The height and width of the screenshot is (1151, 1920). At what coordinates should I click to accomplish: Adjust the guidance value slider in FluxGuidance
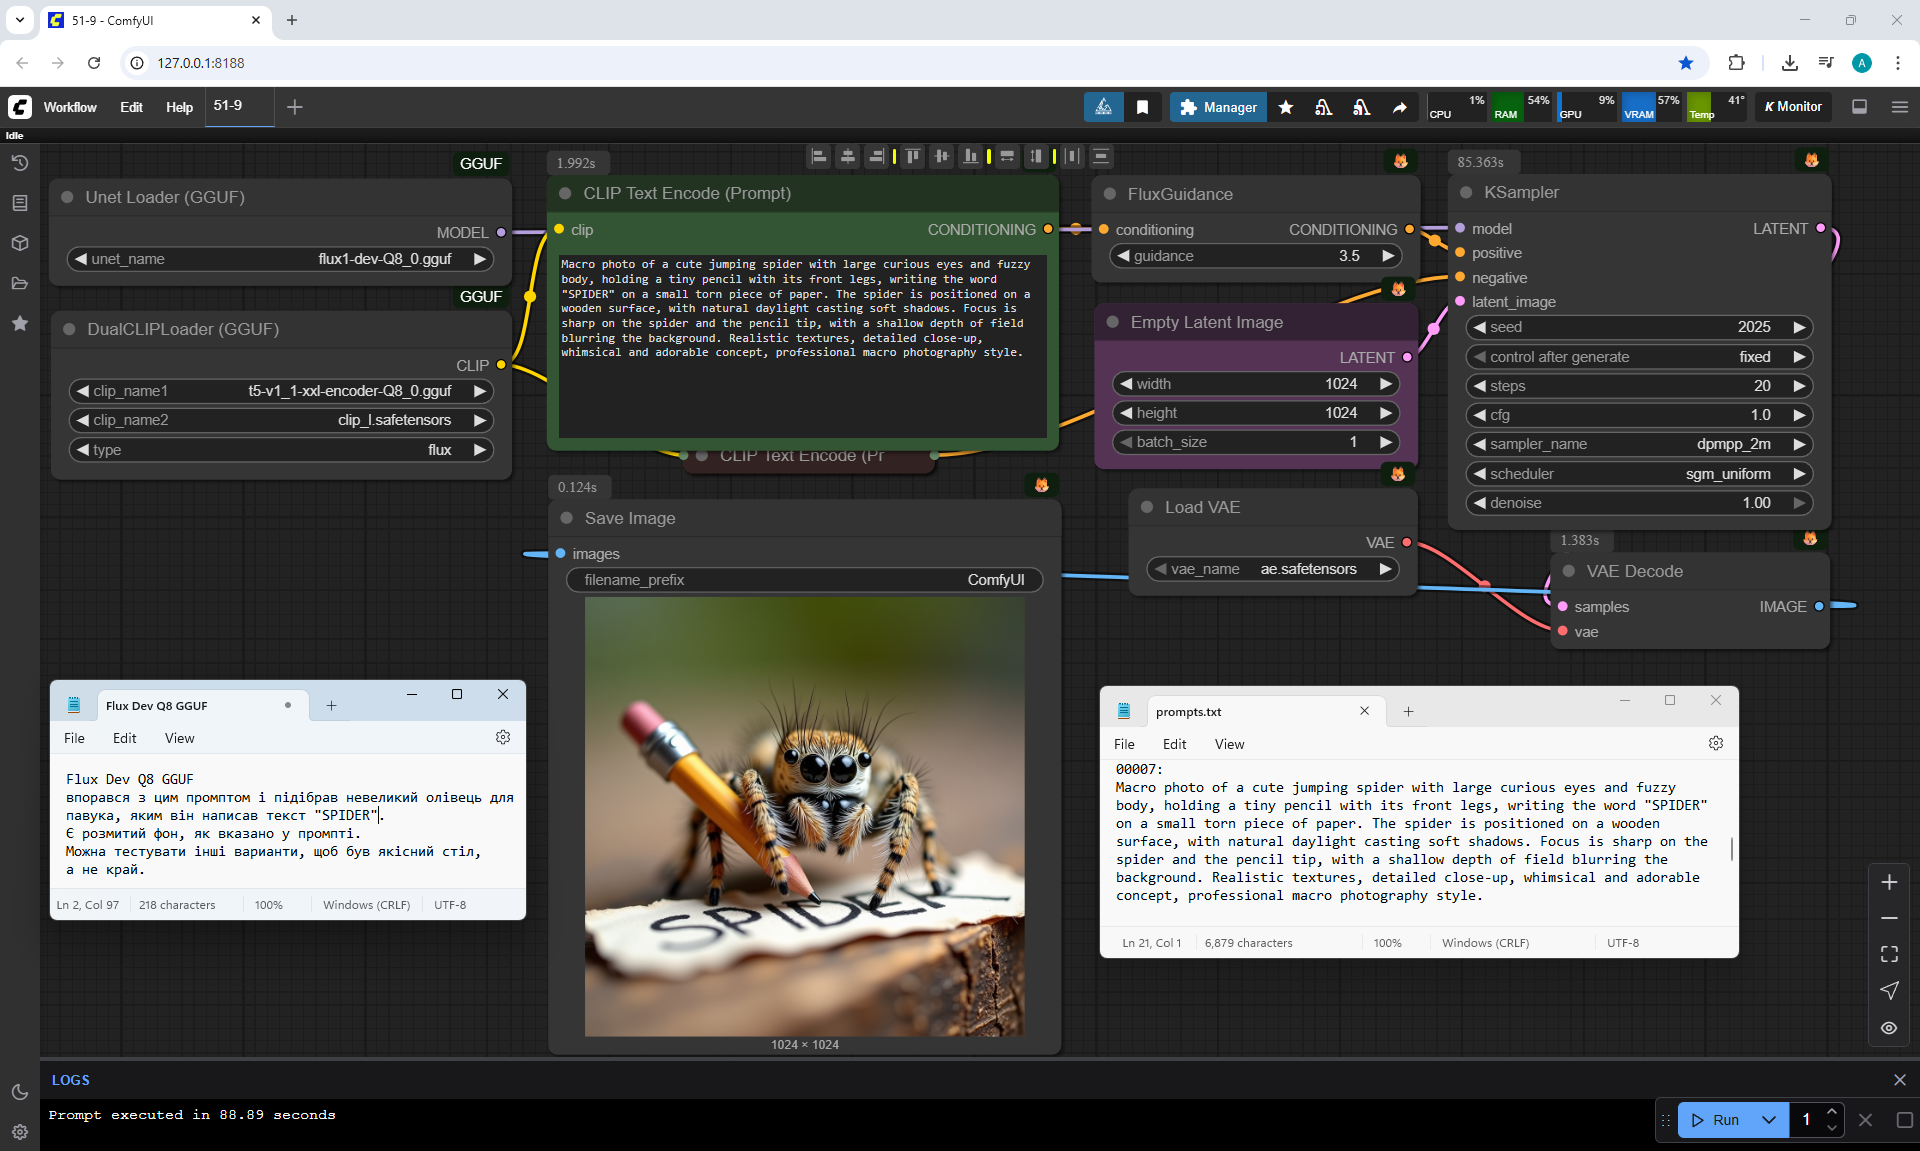pos(1255,256)
